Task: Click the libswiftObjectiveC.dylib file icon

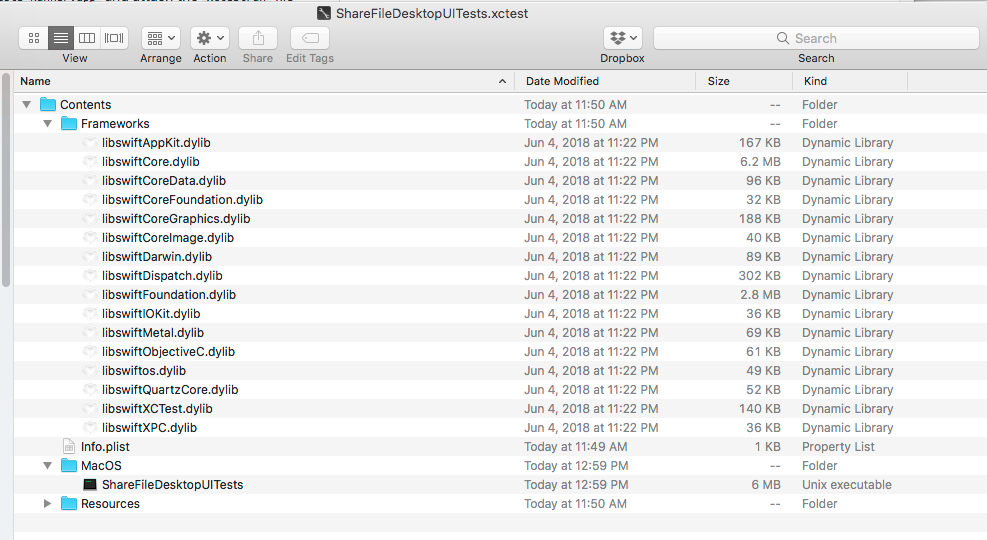Action: pos(90,351)
